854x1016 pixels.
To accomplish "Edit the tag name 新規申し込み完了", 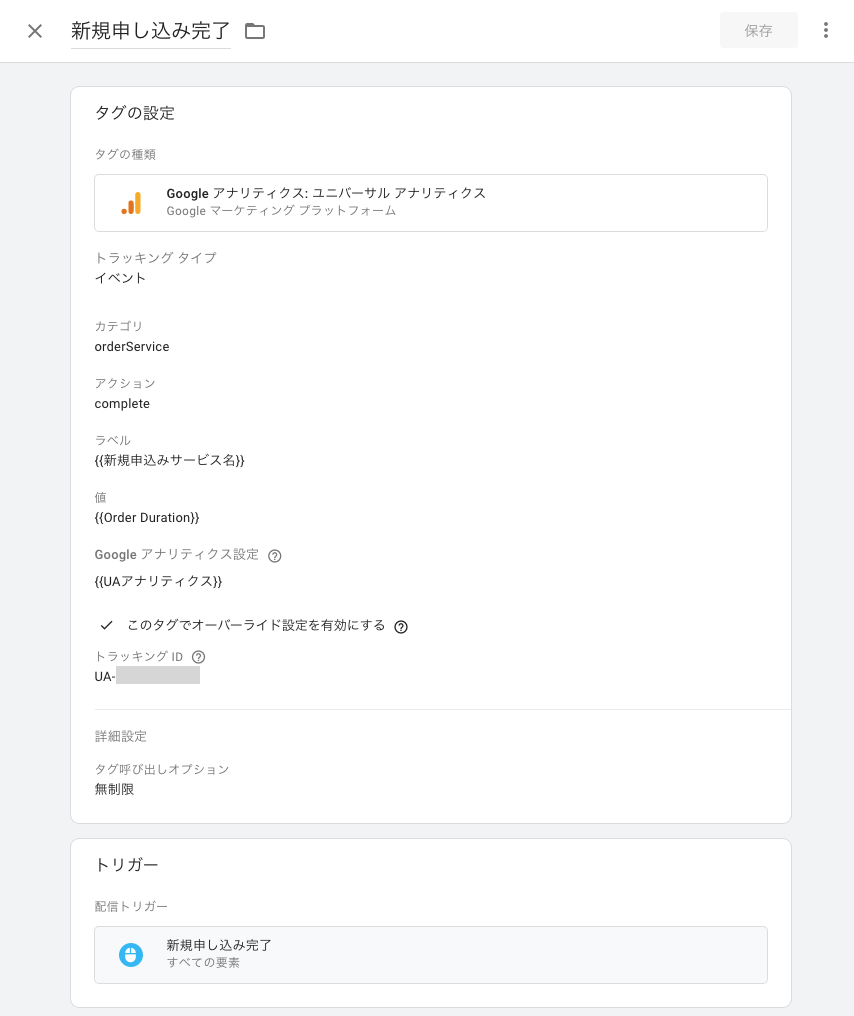I will point(150,31).
